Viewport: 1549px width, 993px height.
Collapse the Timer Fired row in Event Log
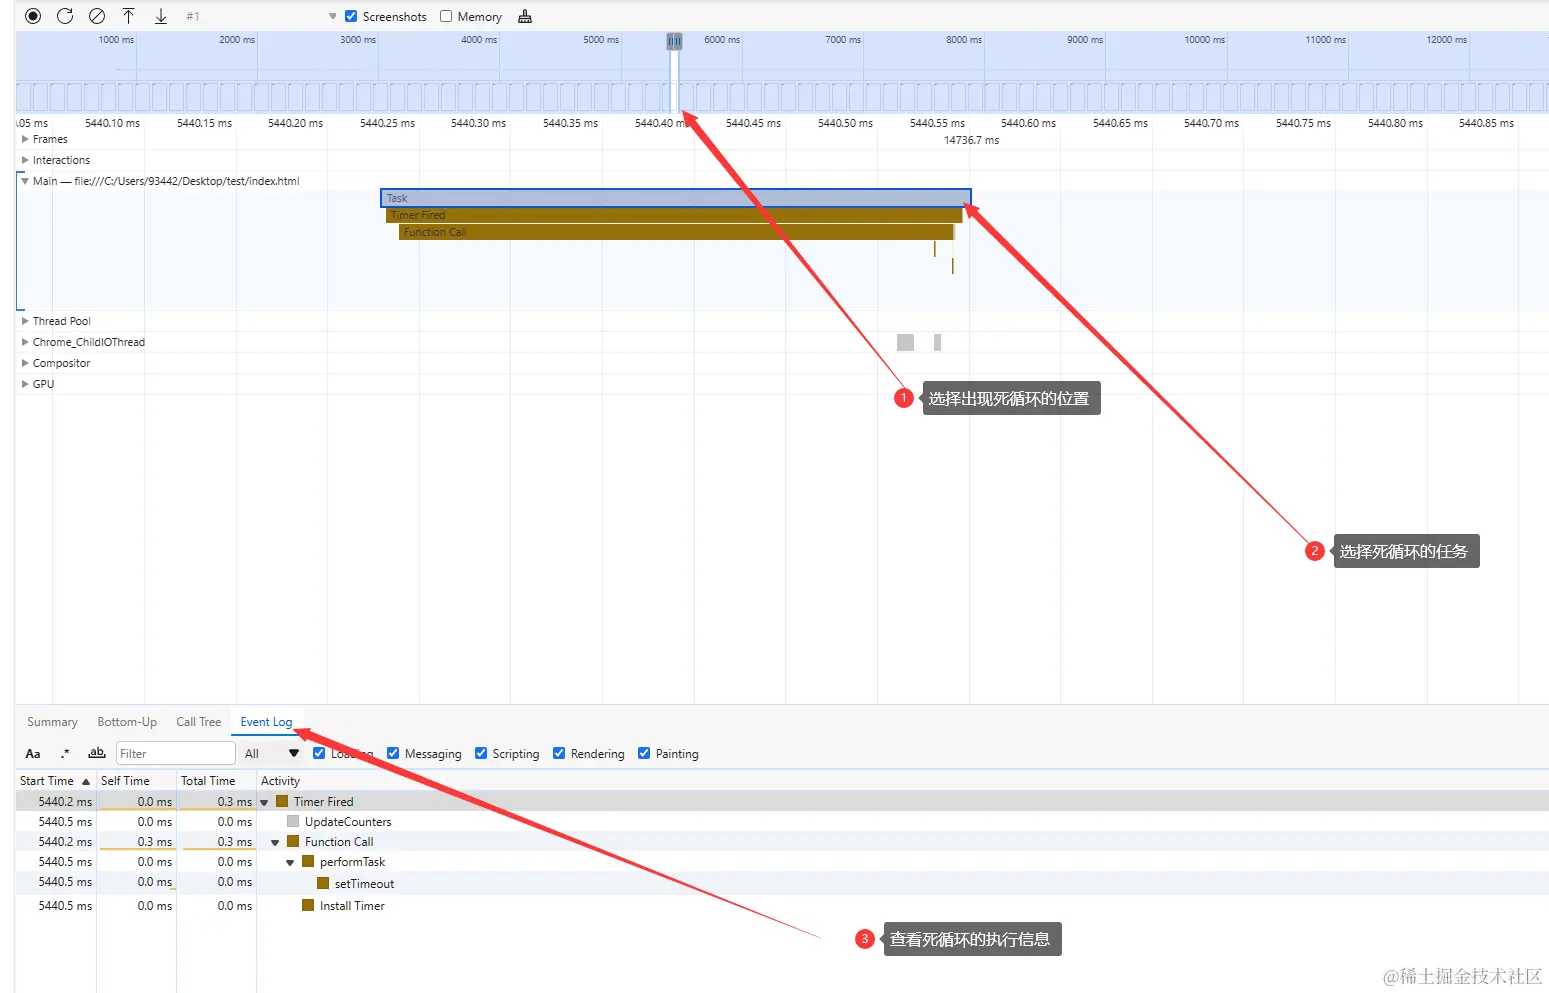pos(264,802)
